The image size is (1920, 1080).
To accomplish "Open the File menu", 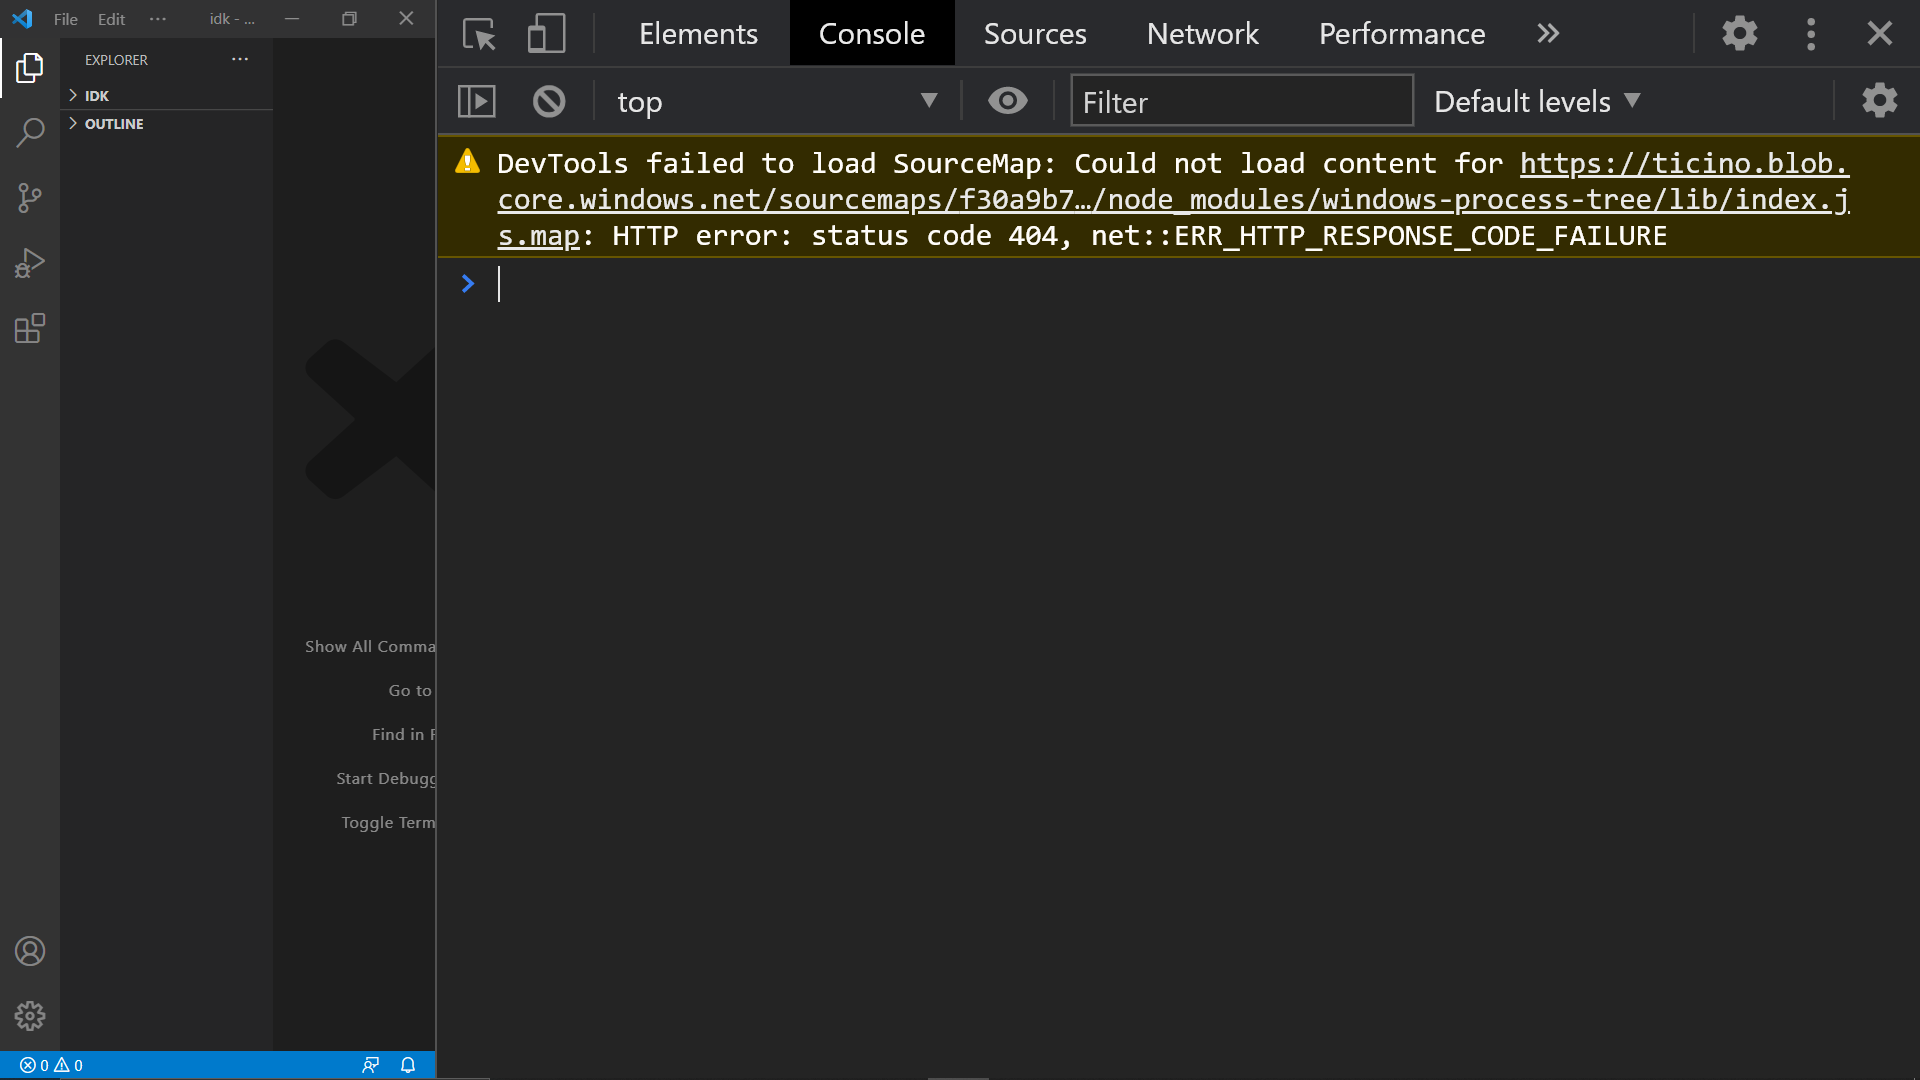I will pos(66,19).
